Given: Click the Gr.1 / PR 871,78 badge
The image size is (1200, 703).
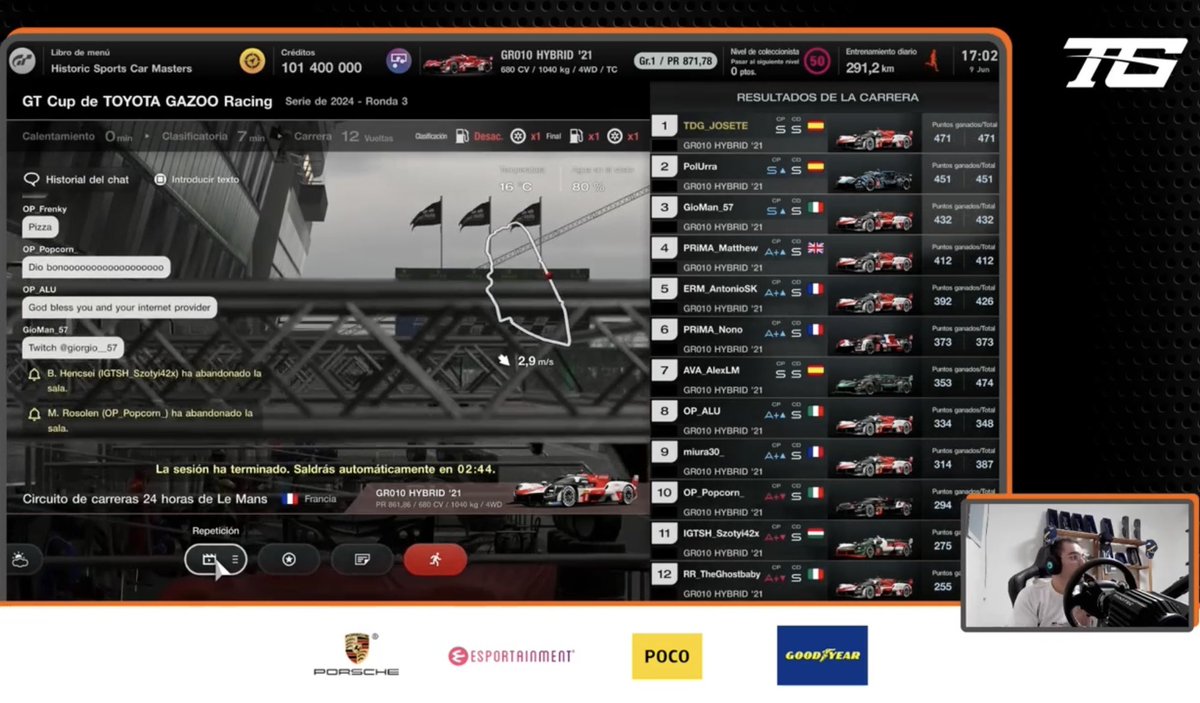Looking at the screenshot, I should click(676, 61).
